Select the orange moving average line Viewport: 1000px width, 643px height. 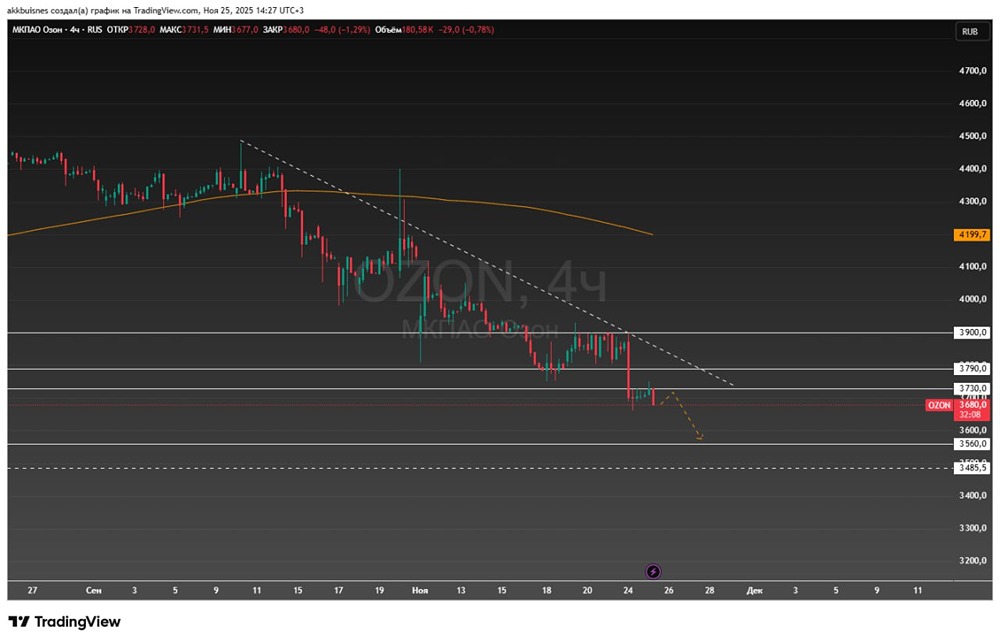click(446, 200)
